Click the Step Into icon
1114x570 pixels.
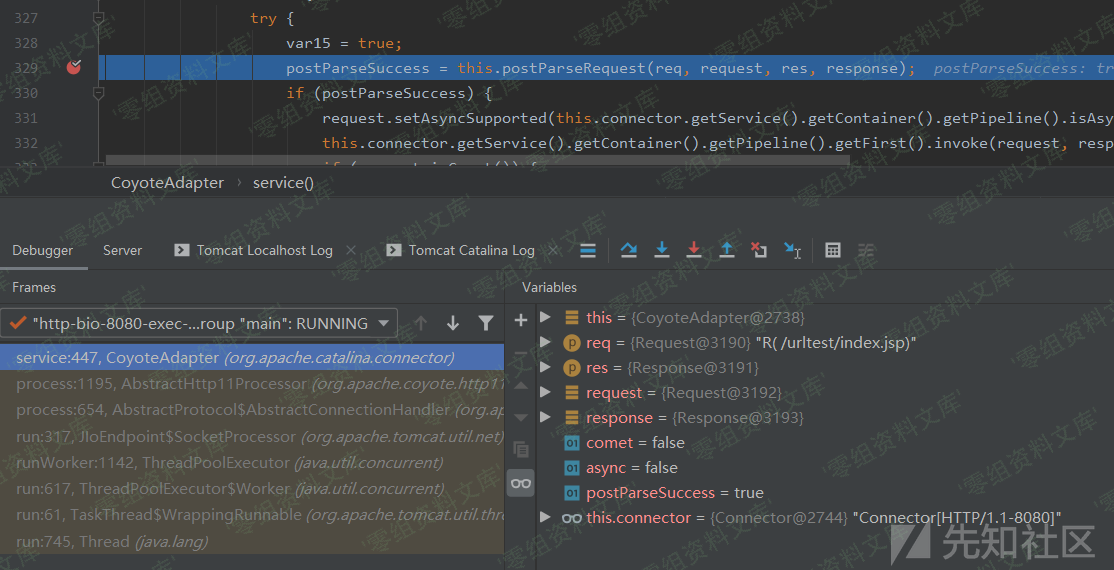(661, 250)
